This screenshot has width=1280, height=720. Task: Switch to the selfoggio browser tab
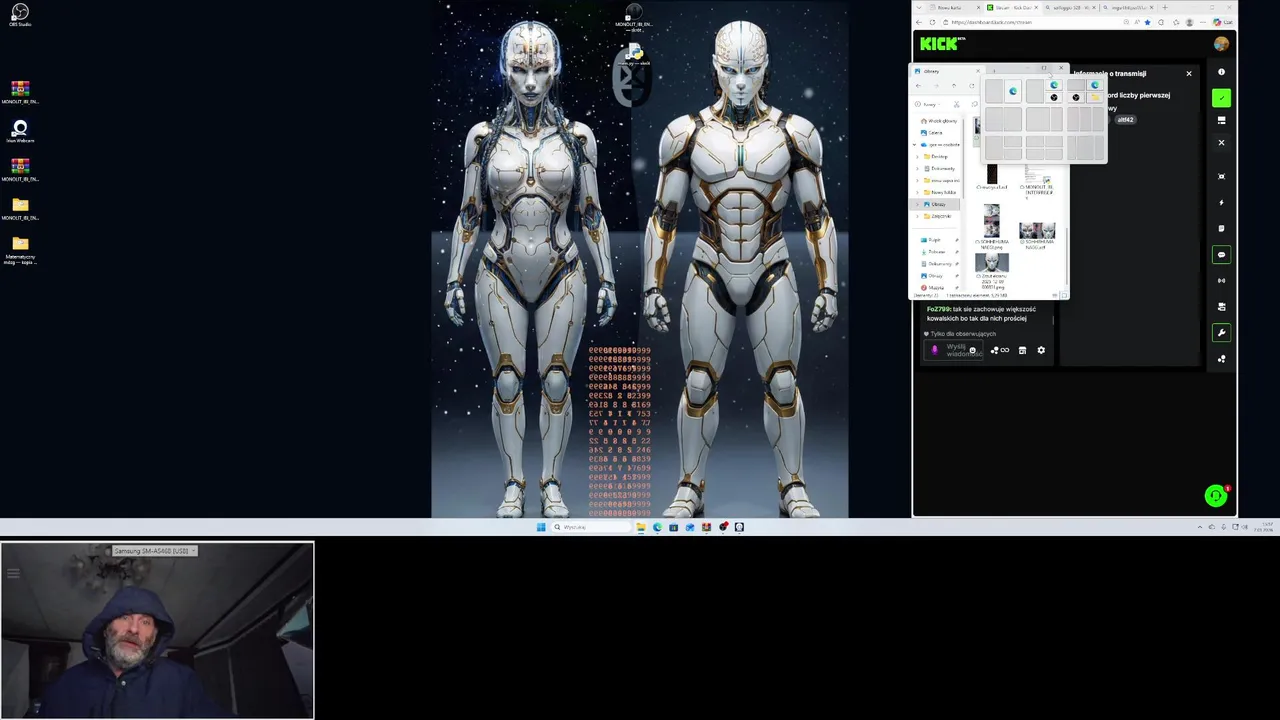(1070, 7)
